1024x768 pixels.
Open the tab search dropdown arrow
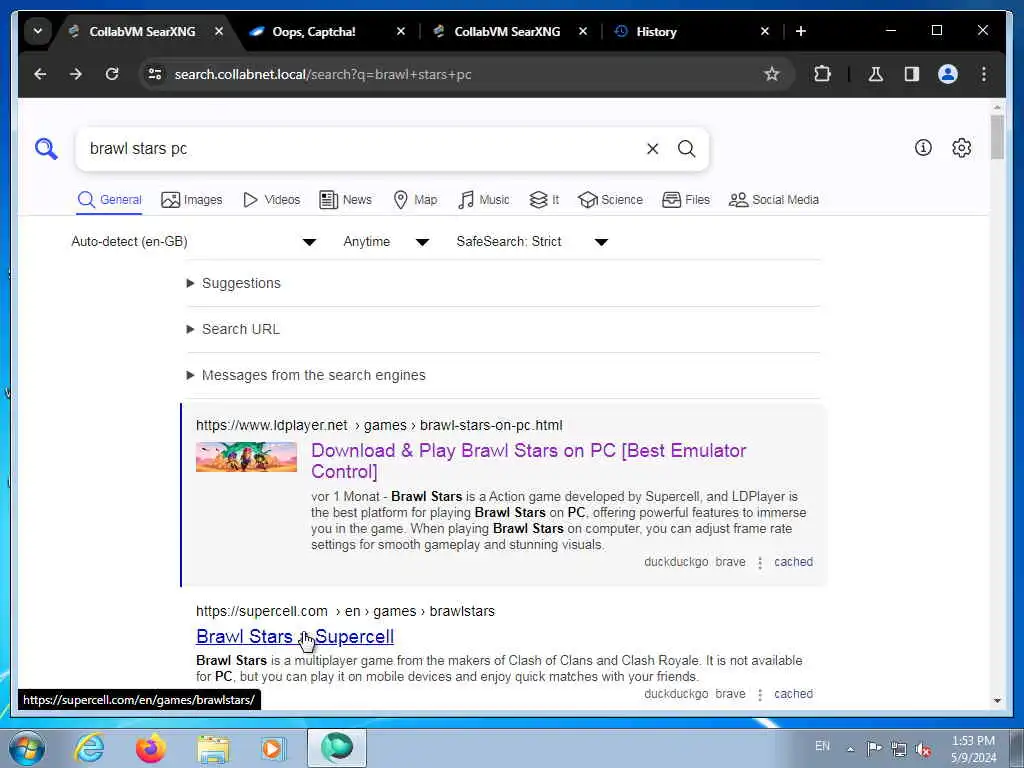(37, 31)
